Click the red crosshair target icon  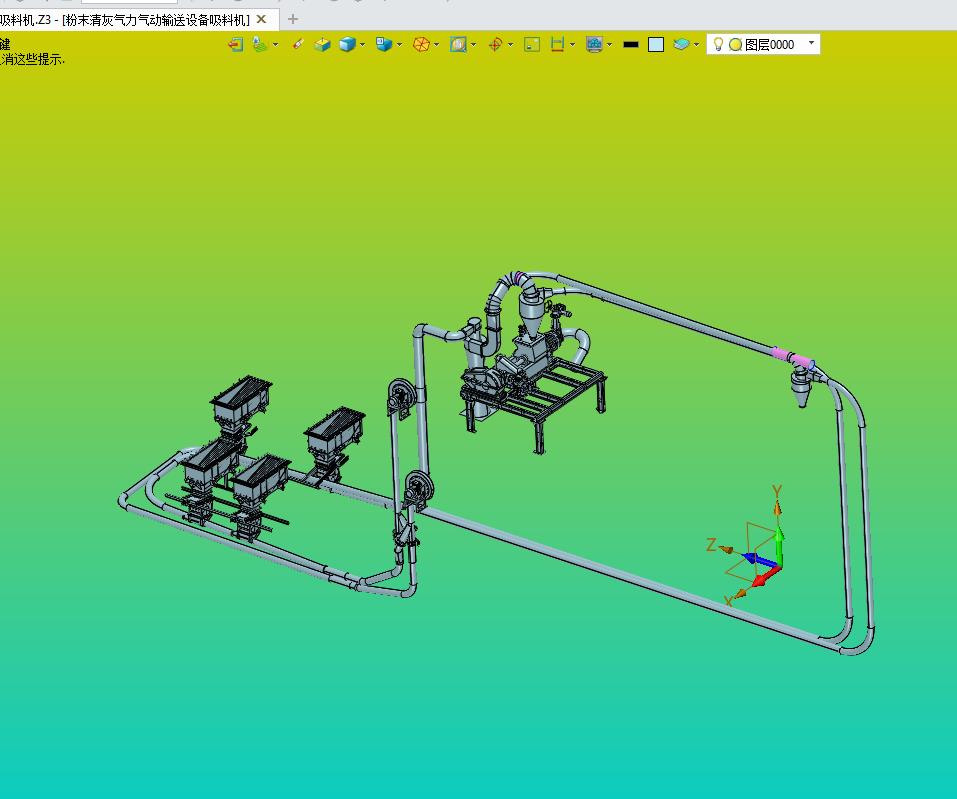point(495,44)
